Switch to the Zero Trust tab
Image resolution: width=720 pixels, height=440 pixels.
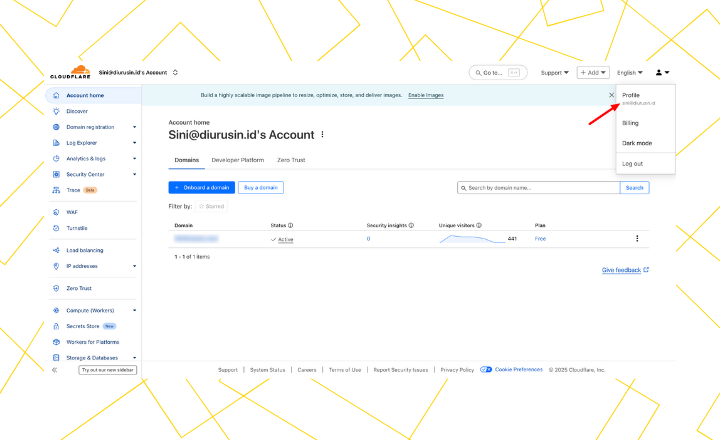[x=291, y=160]
